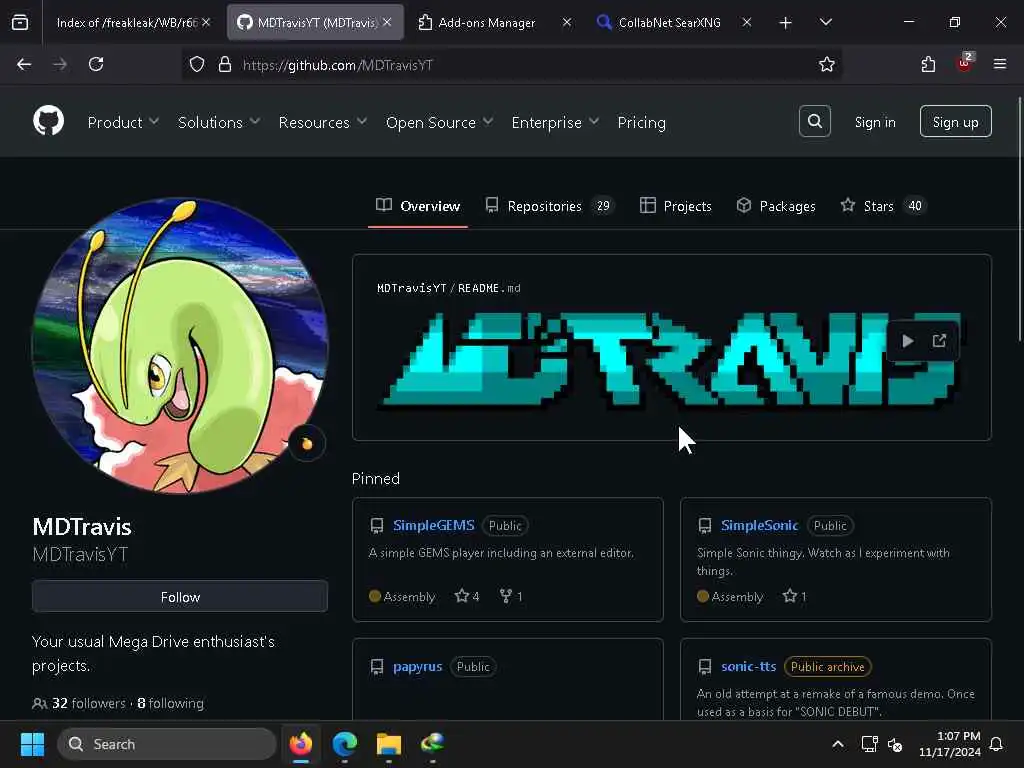Switch to the Packages tab
Screen dimensions: 1024x768
[x=776, y=206]
